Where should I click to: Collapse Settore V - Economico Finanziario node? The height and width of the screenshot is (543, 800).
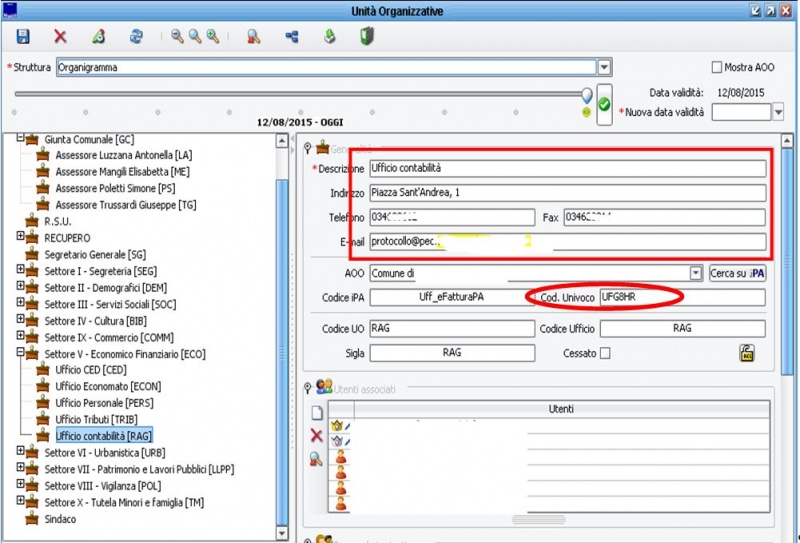click(x=21, y=353)
